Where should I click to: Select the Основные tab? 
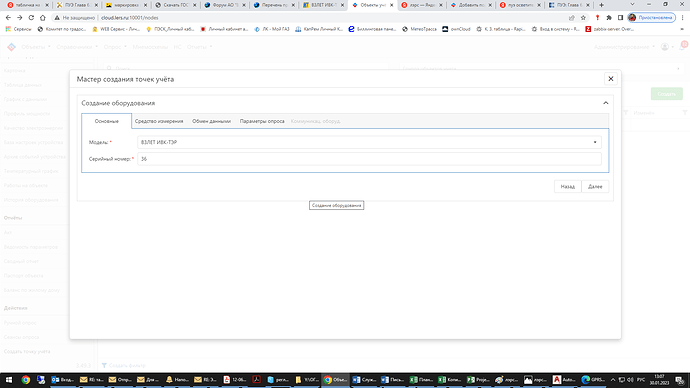click(106, 121)
